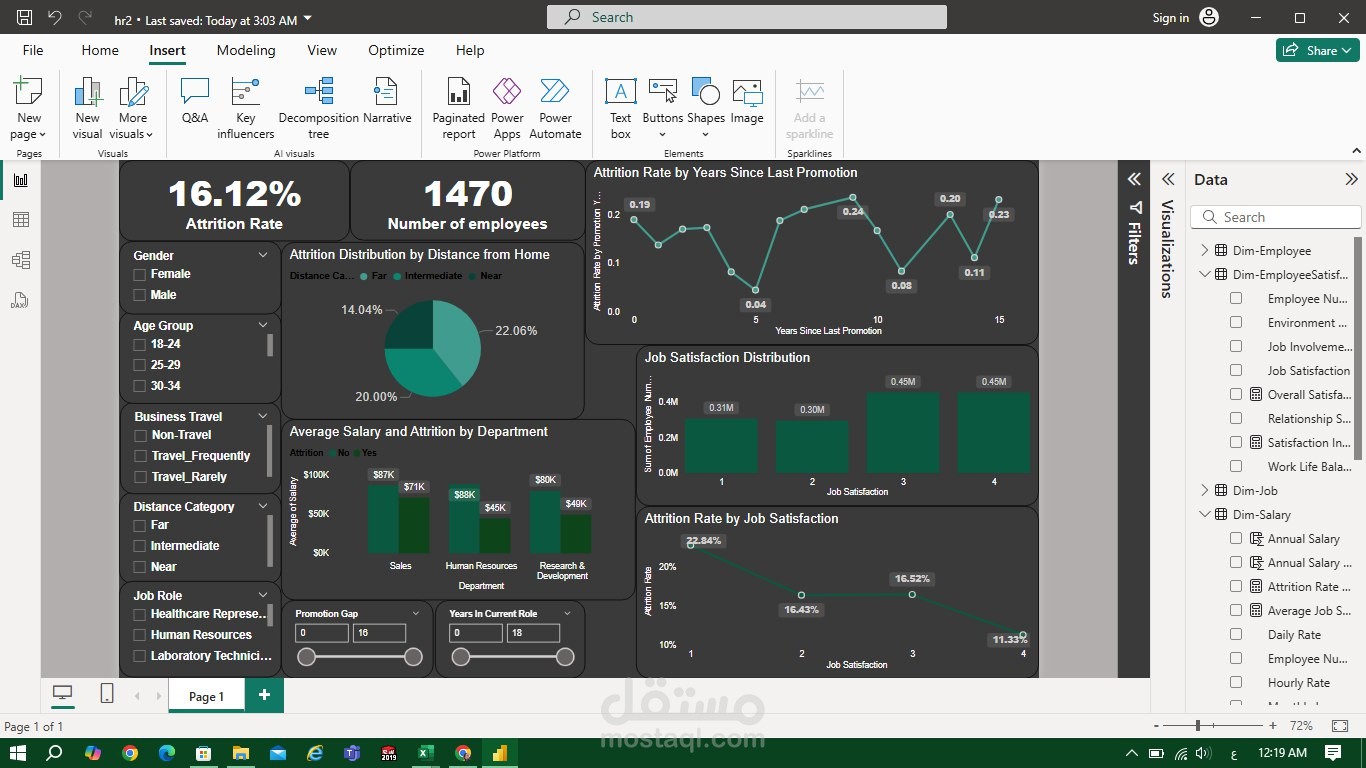1366x768 pixels.
Task: Switch to mobile layout at bottom
Action: (x=107, y=693)
